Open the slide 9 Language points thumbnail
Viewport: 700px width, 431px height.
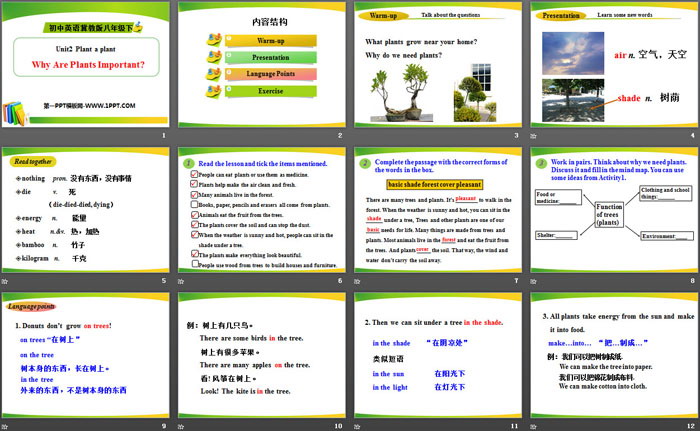point(87,362)
